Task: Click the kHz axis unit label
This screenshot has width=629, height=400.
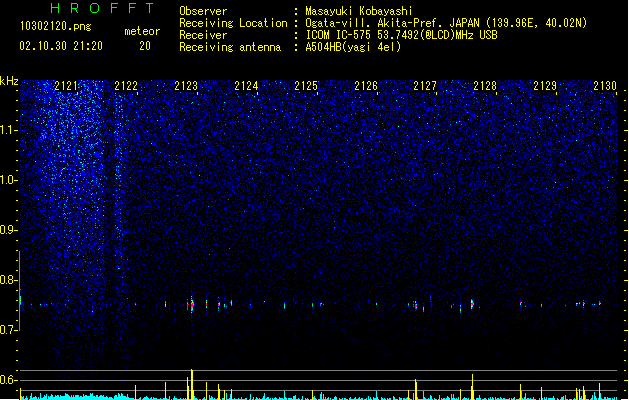Action: coord(9,81)
